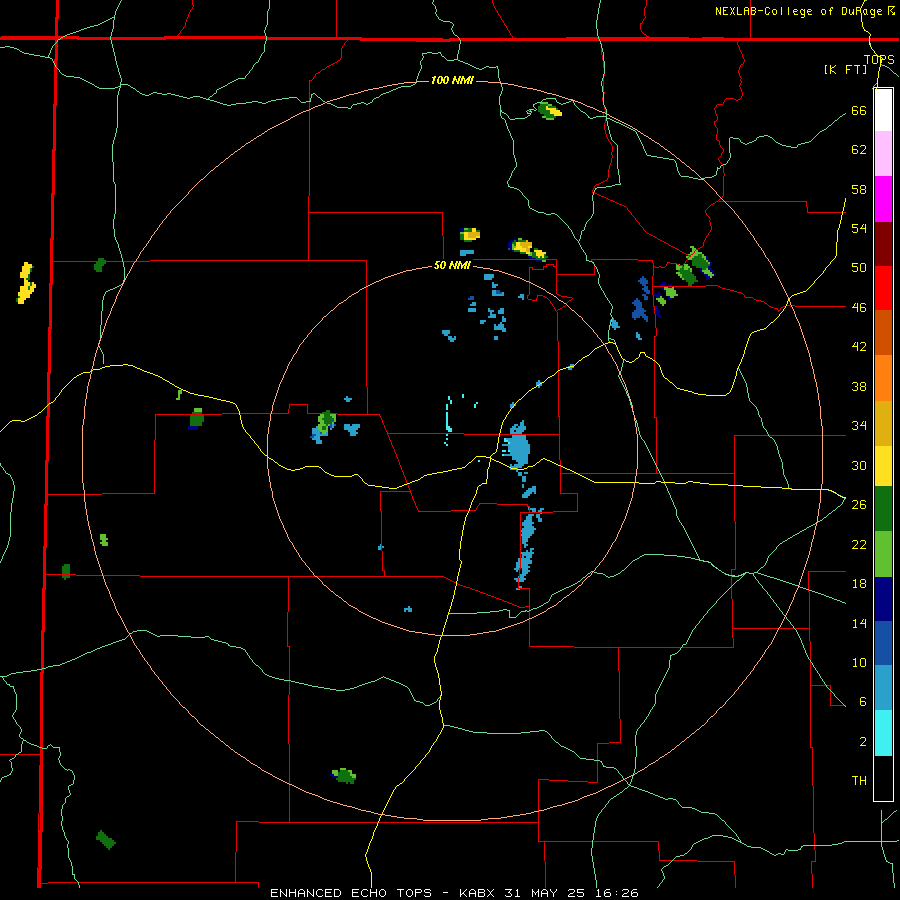Click the yellow swatch at 30-34
The height and width of the screenshot is (900, 900).
883,466
